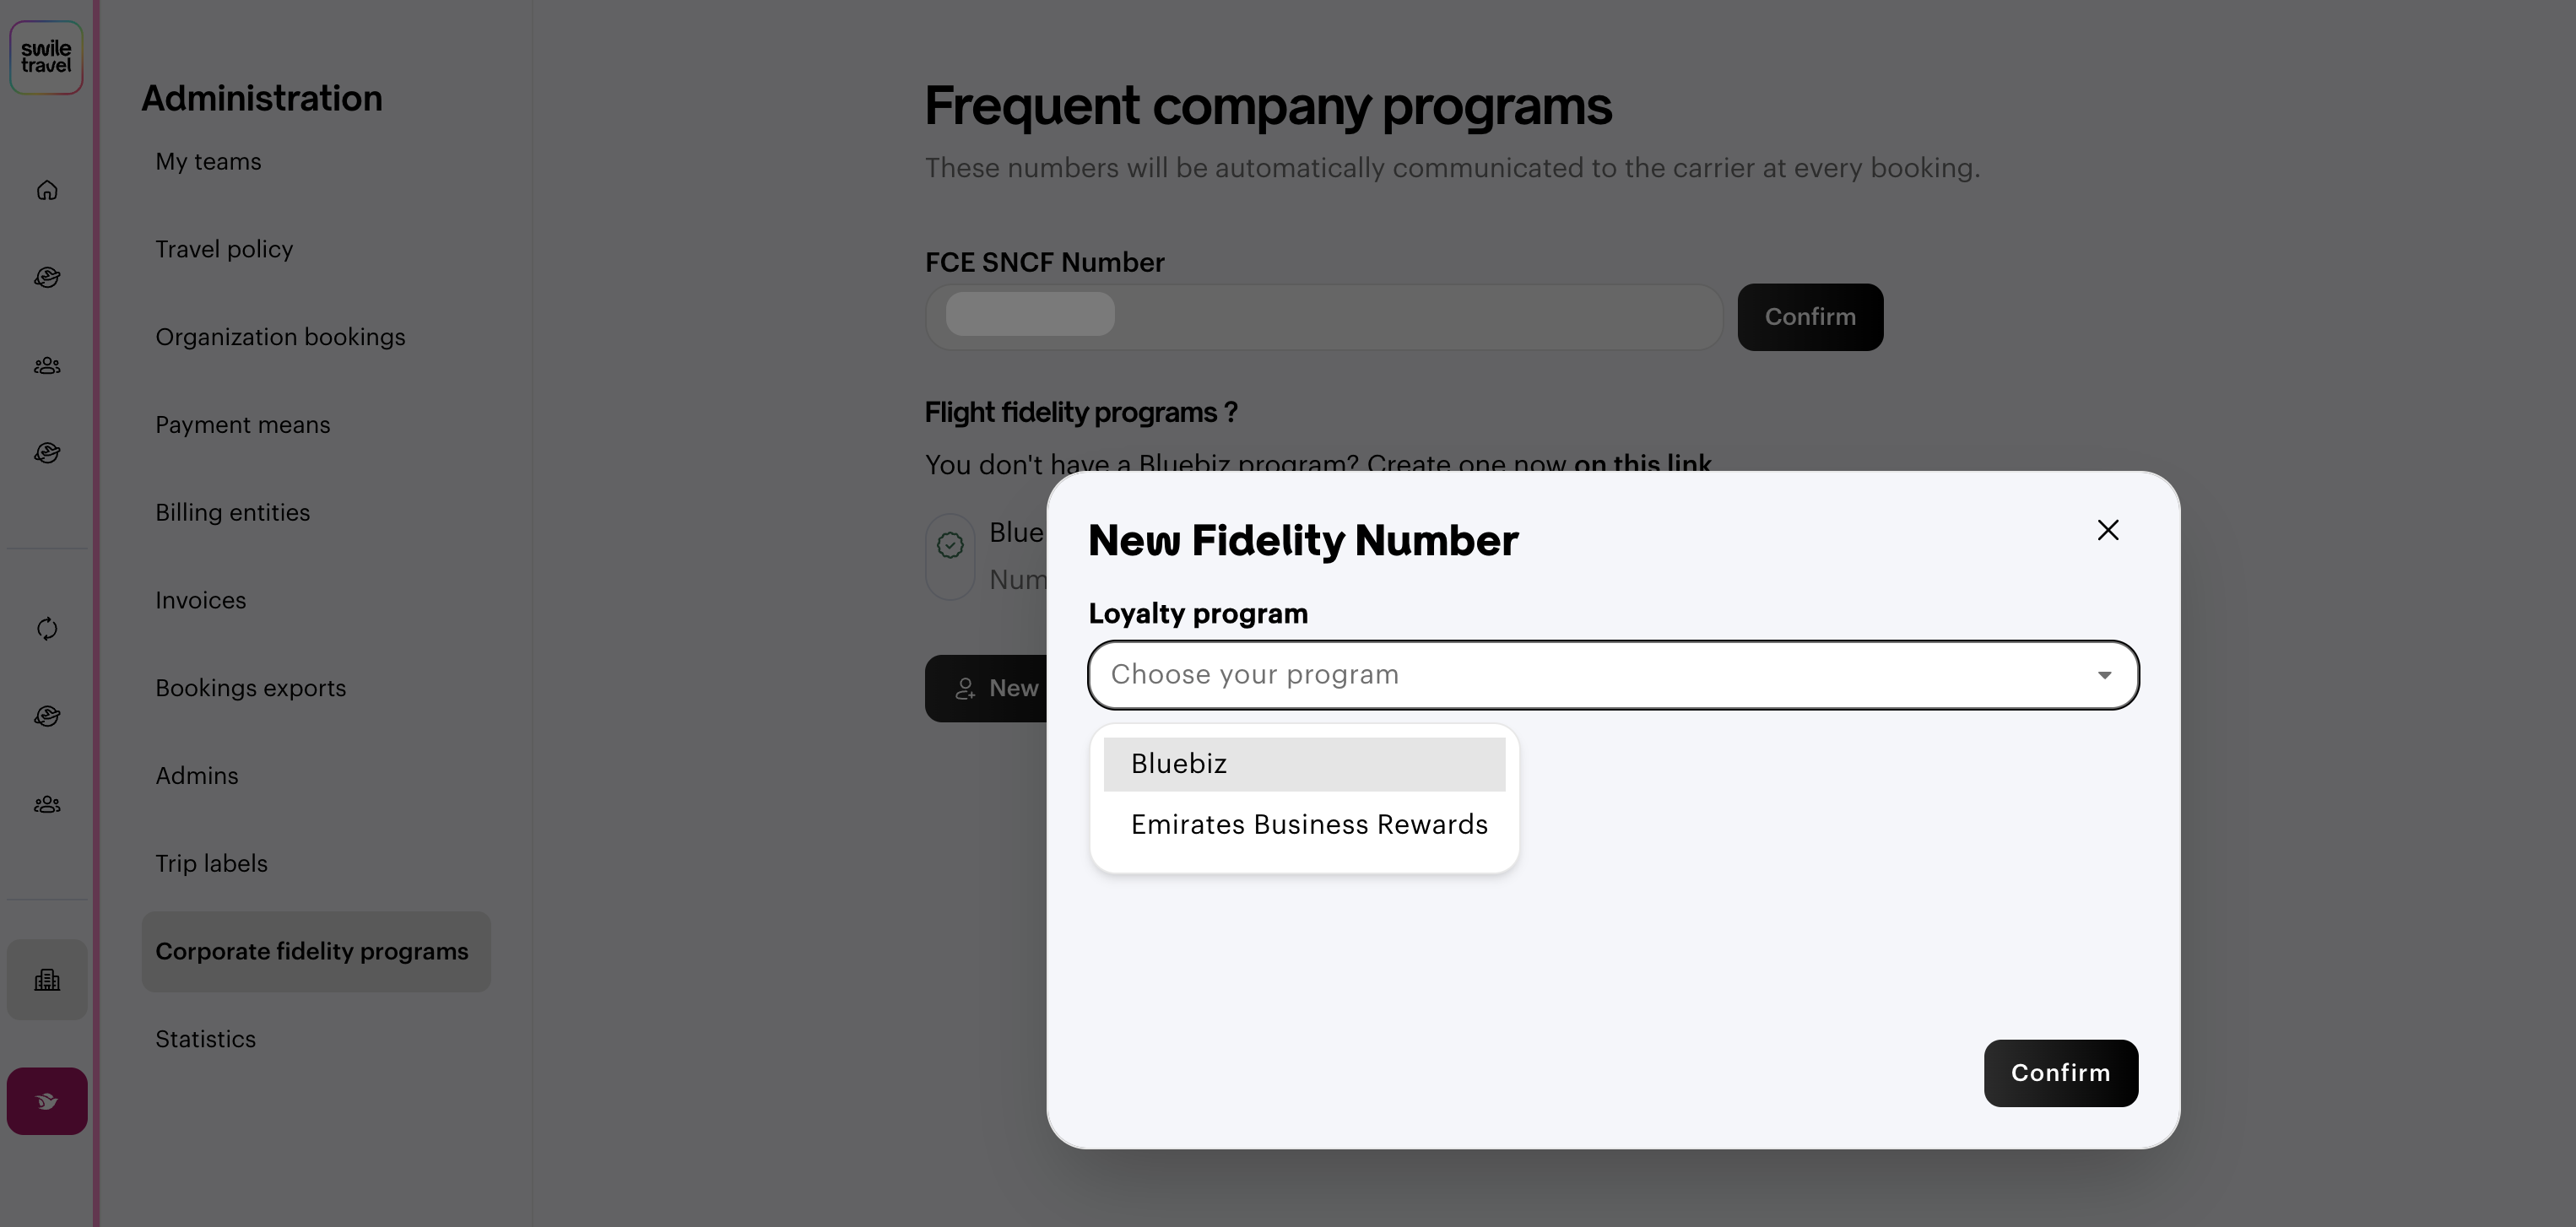Screen dimensions: 2576x1227
Task: Click the magenta bird icon at bottom
Action: (47, 1101)
